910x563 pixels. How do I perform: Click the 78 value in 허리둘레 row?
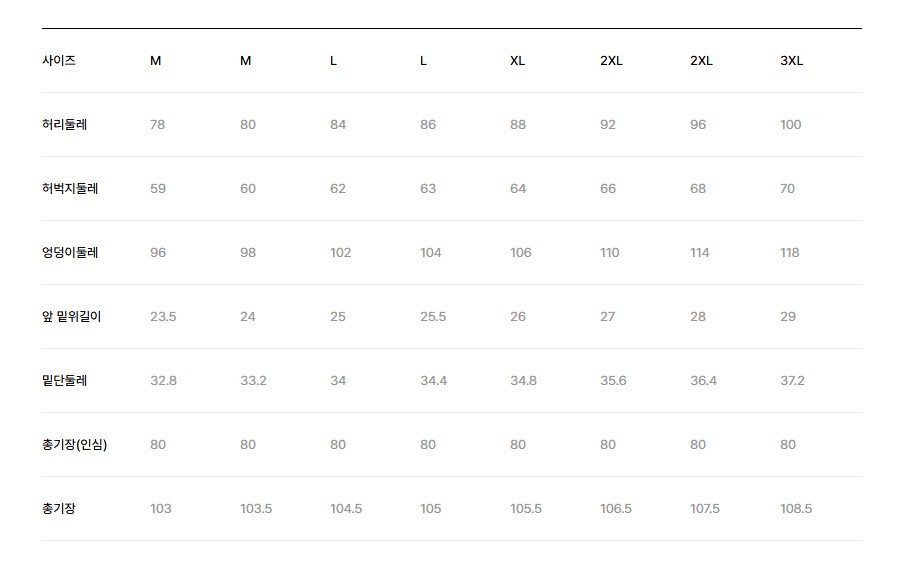click(158, 125)
